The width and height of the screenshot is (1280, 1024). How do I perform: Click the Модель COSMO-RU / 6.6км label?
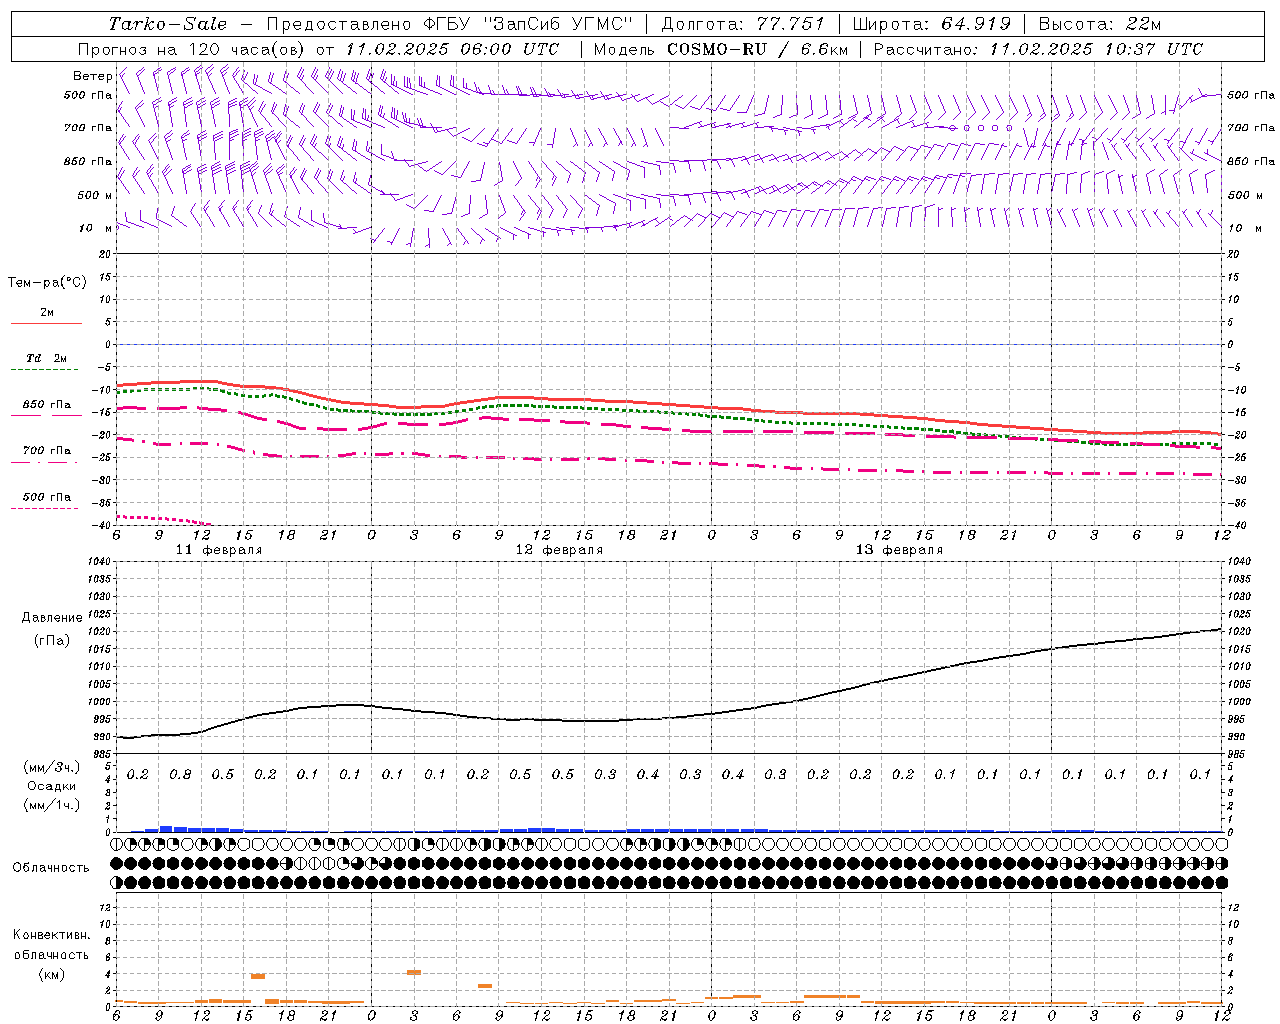click(720, 49)
